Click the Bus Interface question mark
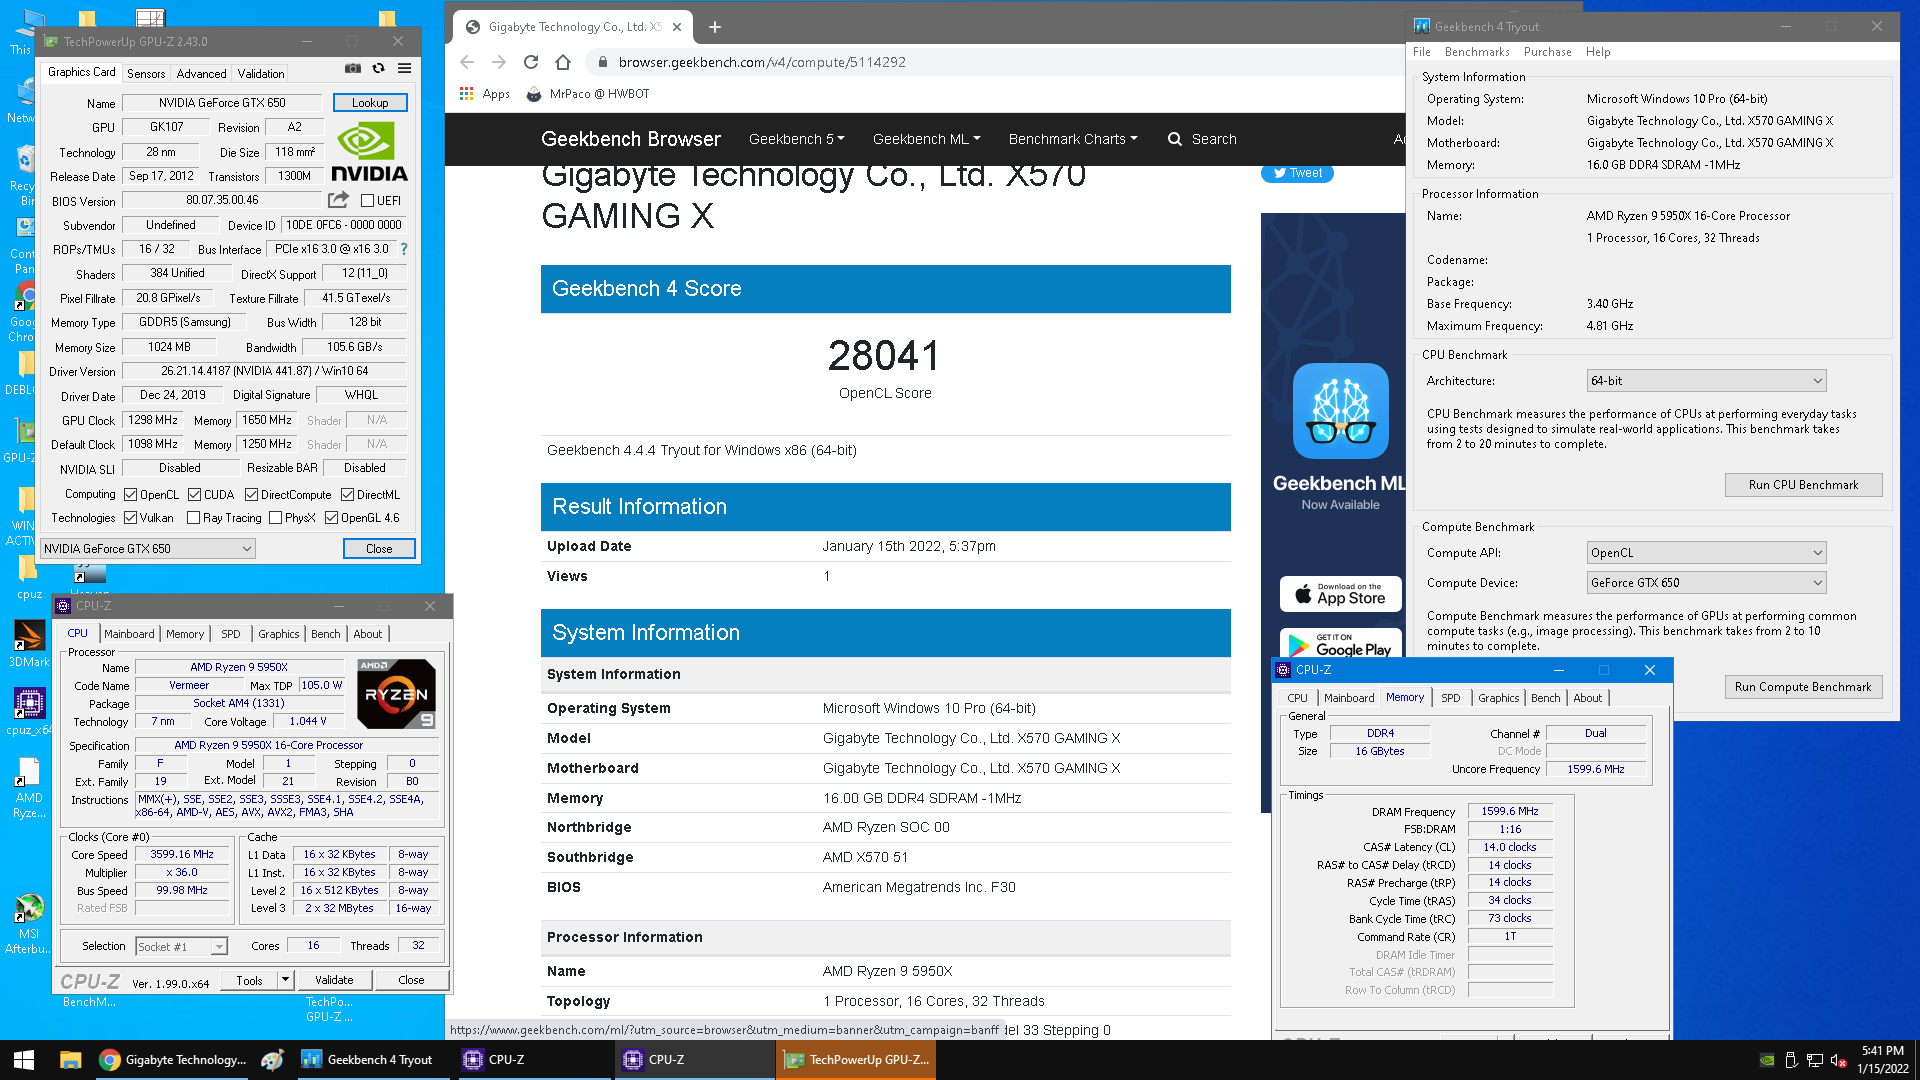Image resolution: width=1920 pixels, height=1080 pixels. point(404,249)
